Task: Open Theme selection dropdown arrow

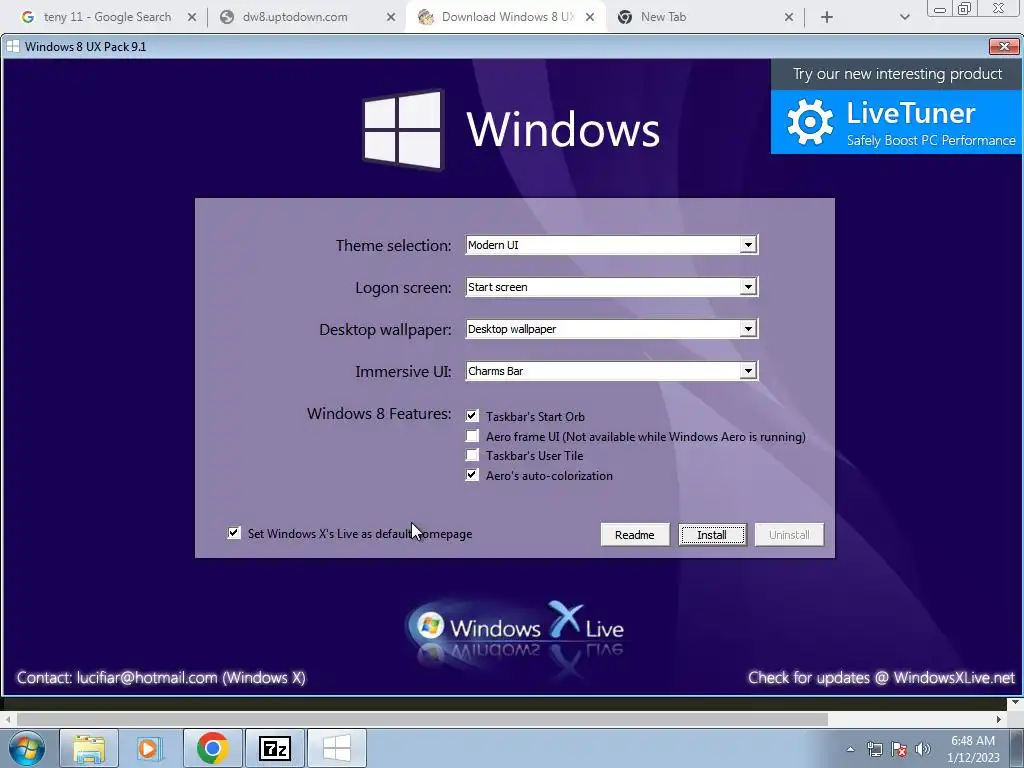Action: pyautogui.click(x=748, y=245)
